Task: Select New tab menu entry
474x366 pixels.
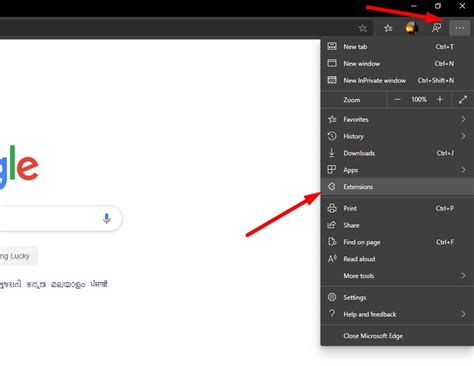Action: coord(397,47)
